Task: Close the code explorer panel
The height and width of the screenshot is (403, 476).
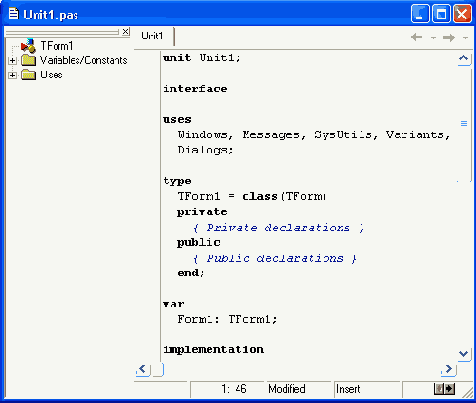Action: (x=126, y=32)
